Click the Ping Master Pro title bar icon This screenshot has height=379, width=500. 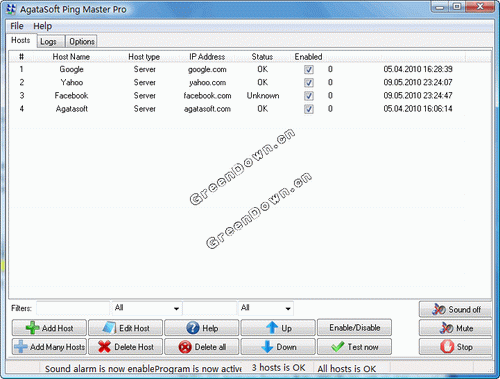11,9
